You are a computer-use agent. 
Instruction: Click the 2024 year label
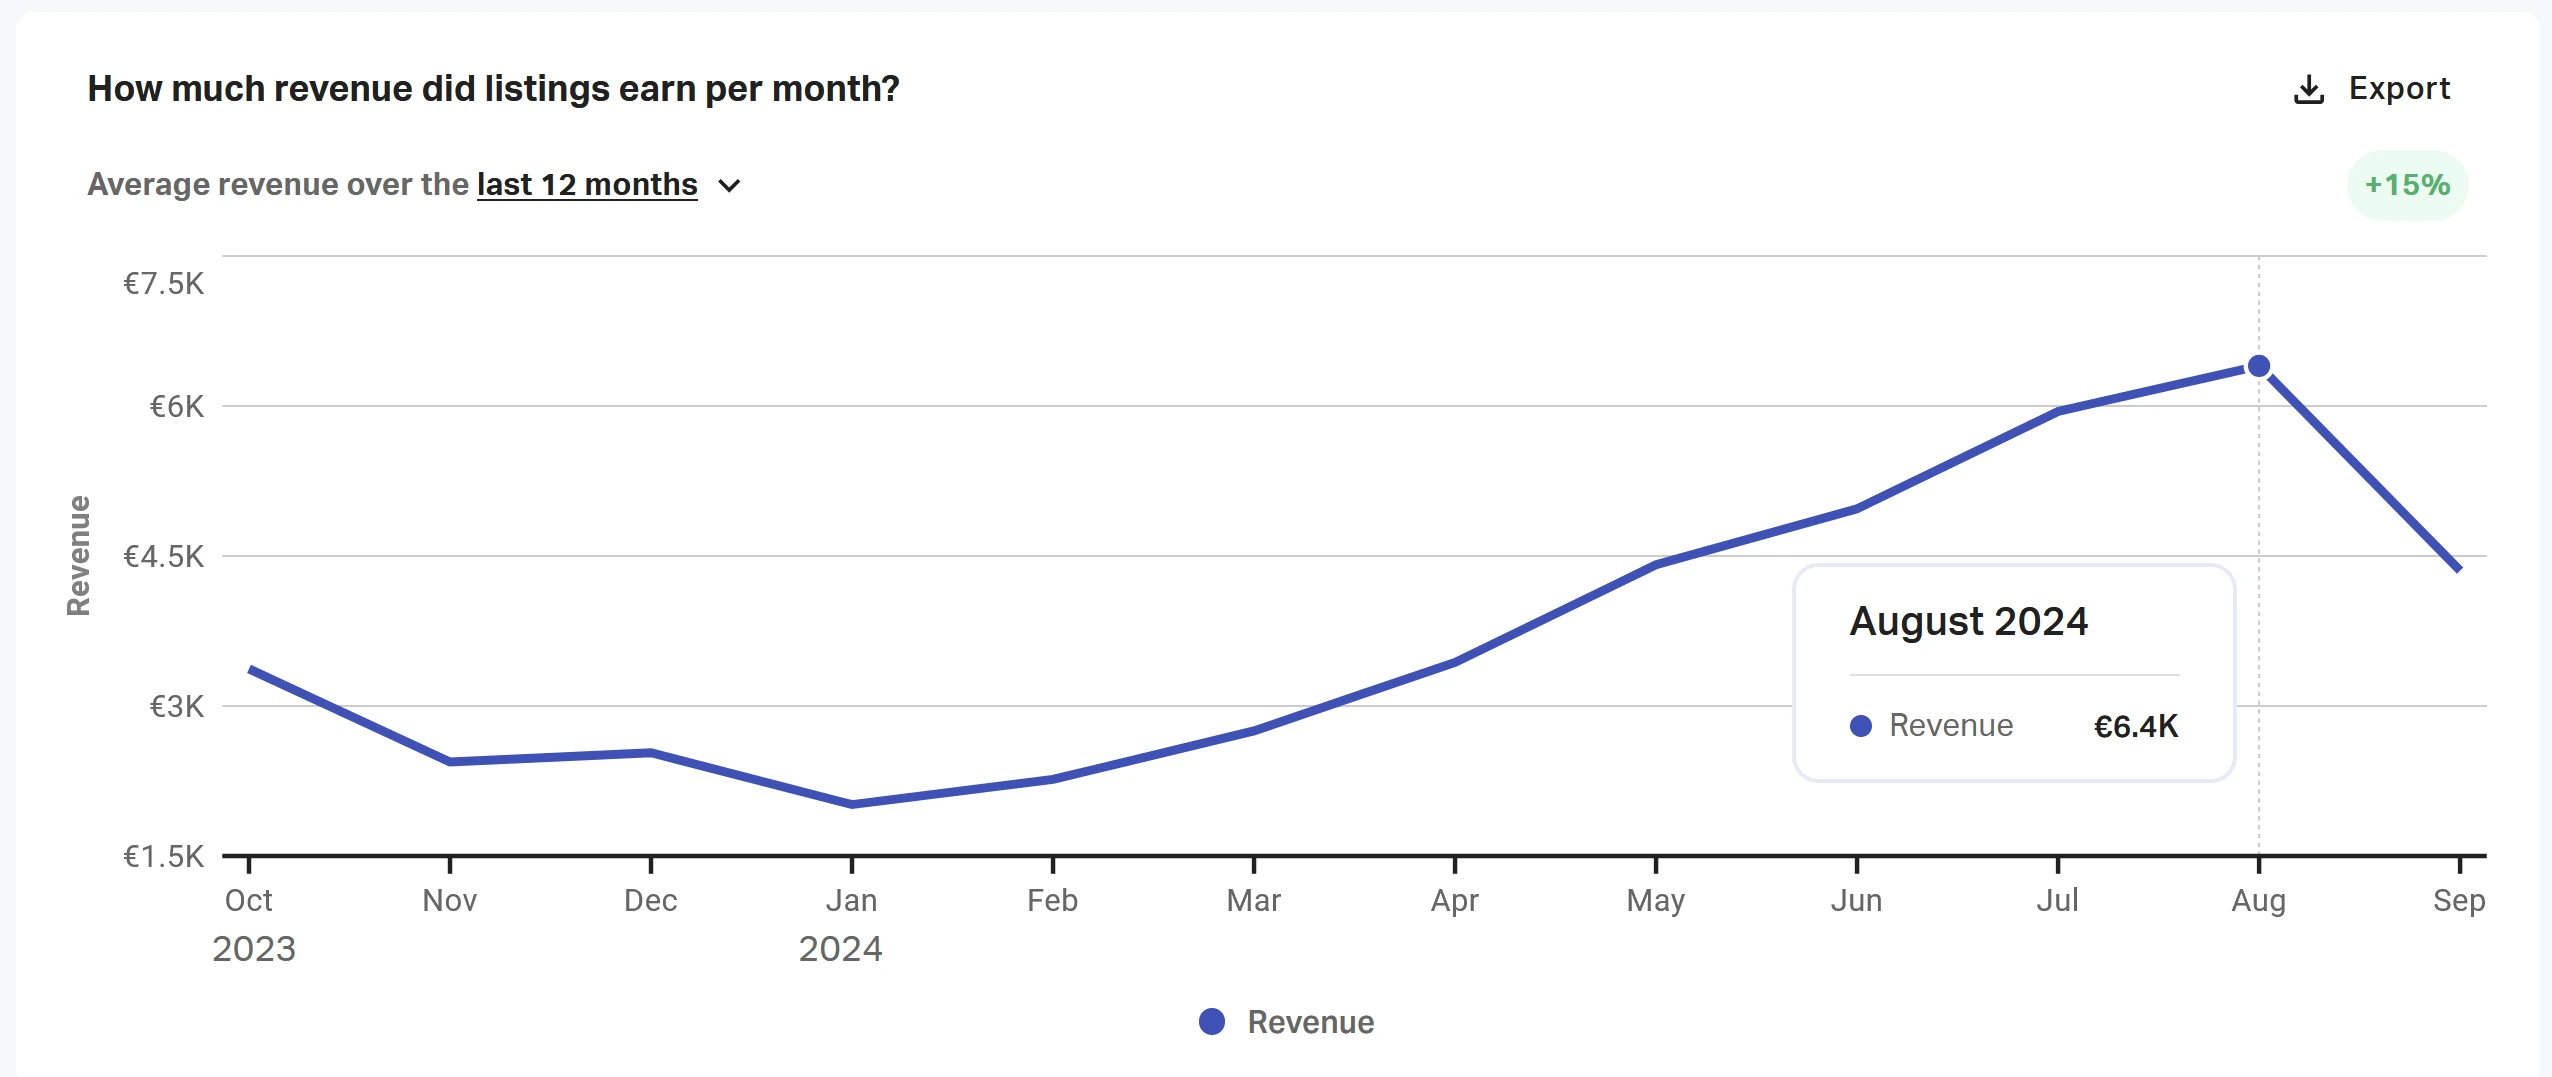tap(840, 948)
